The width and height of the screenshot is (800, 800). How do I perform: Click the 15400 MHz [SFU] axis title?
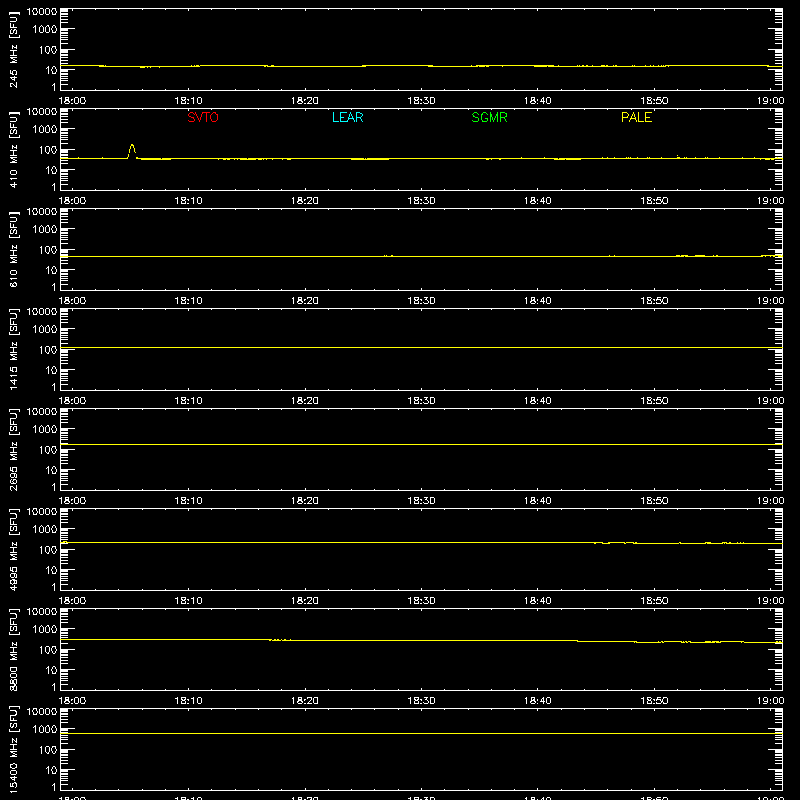coord(13,750)
